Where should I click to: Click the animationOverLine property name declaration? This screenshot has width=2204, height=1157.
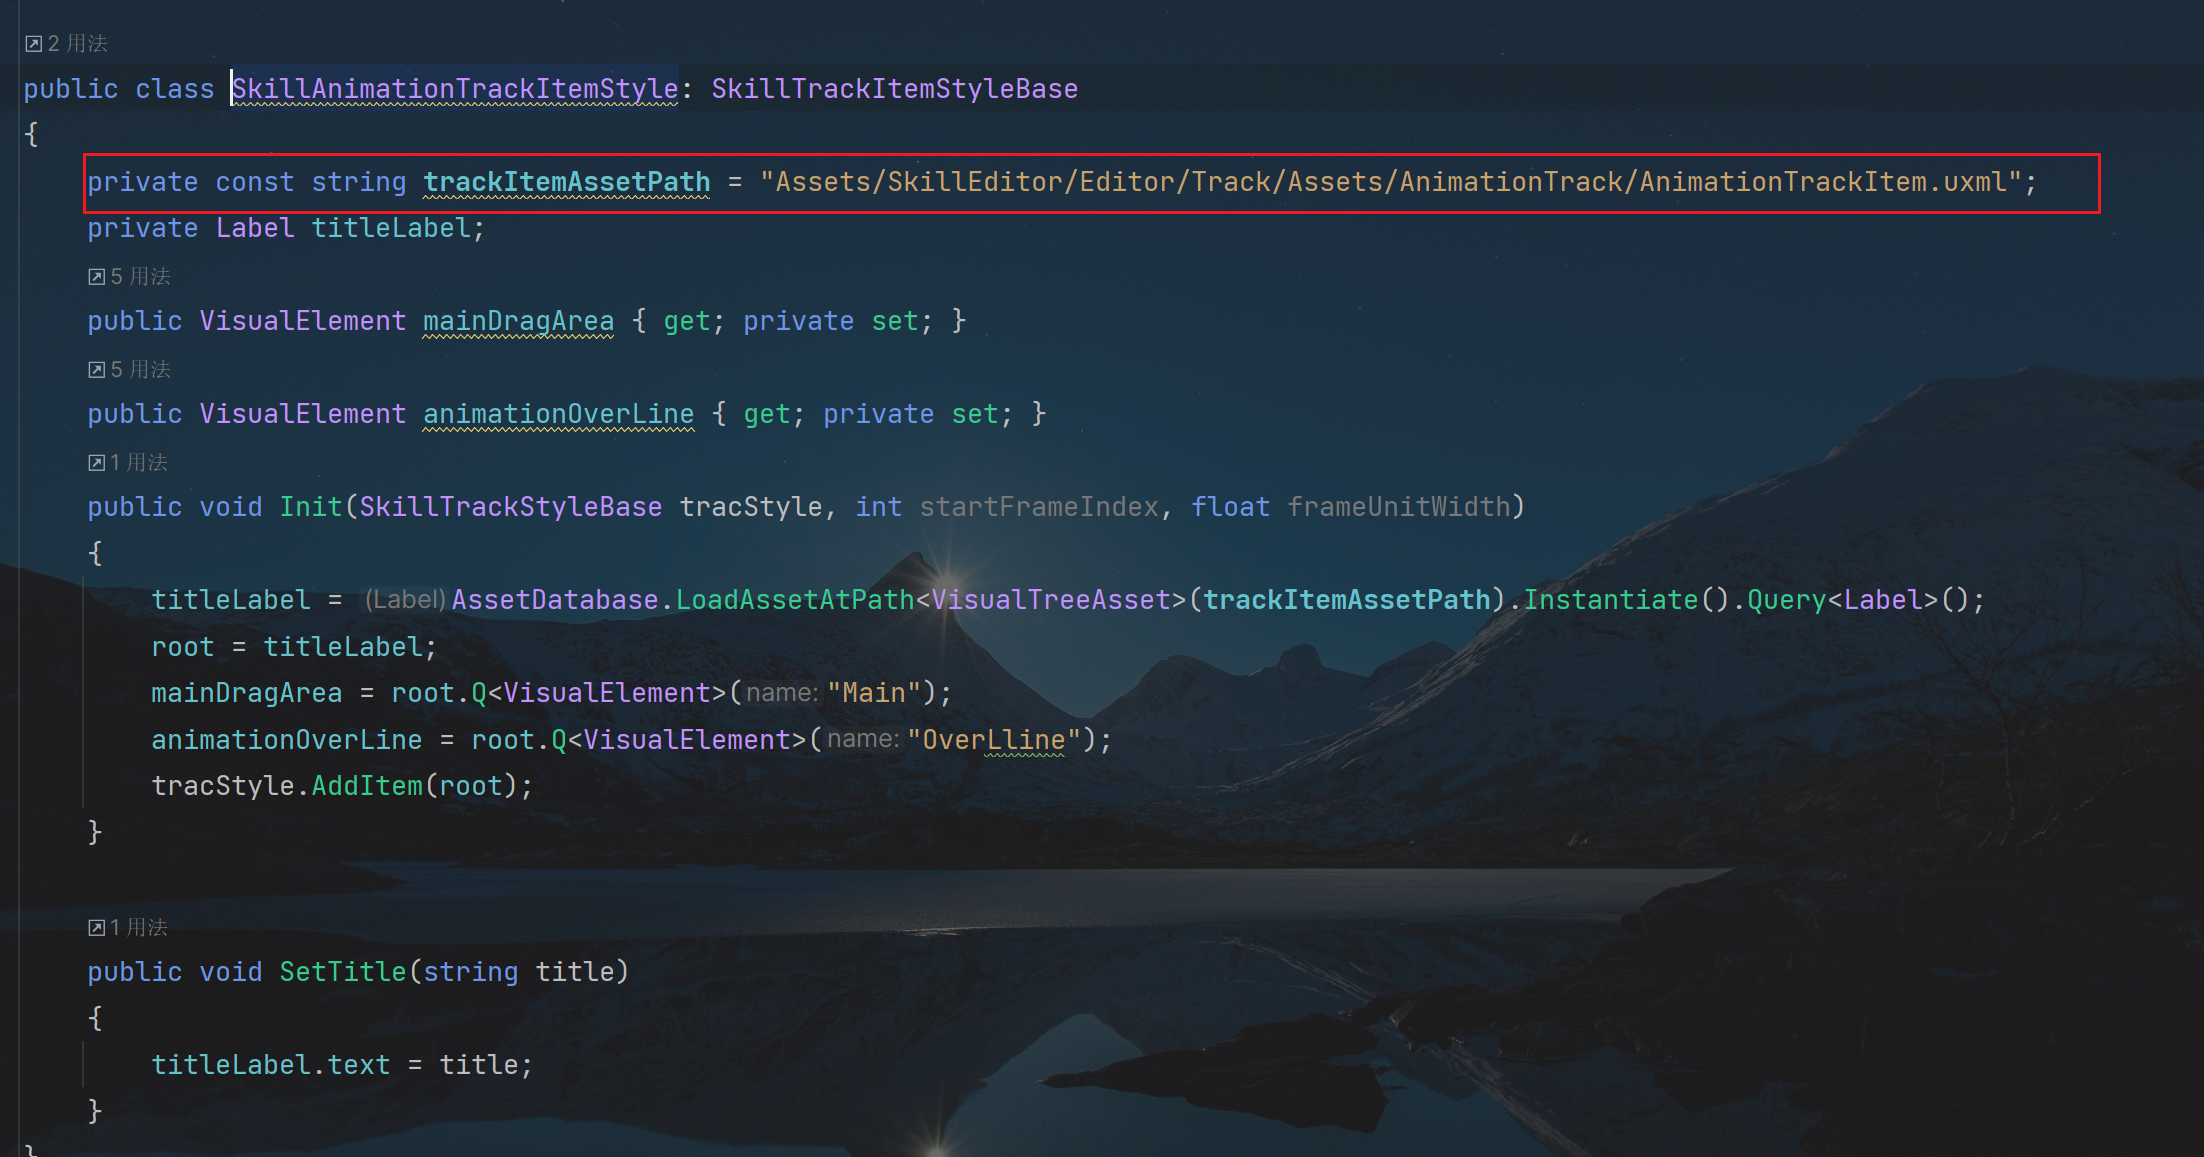point(559,414)
